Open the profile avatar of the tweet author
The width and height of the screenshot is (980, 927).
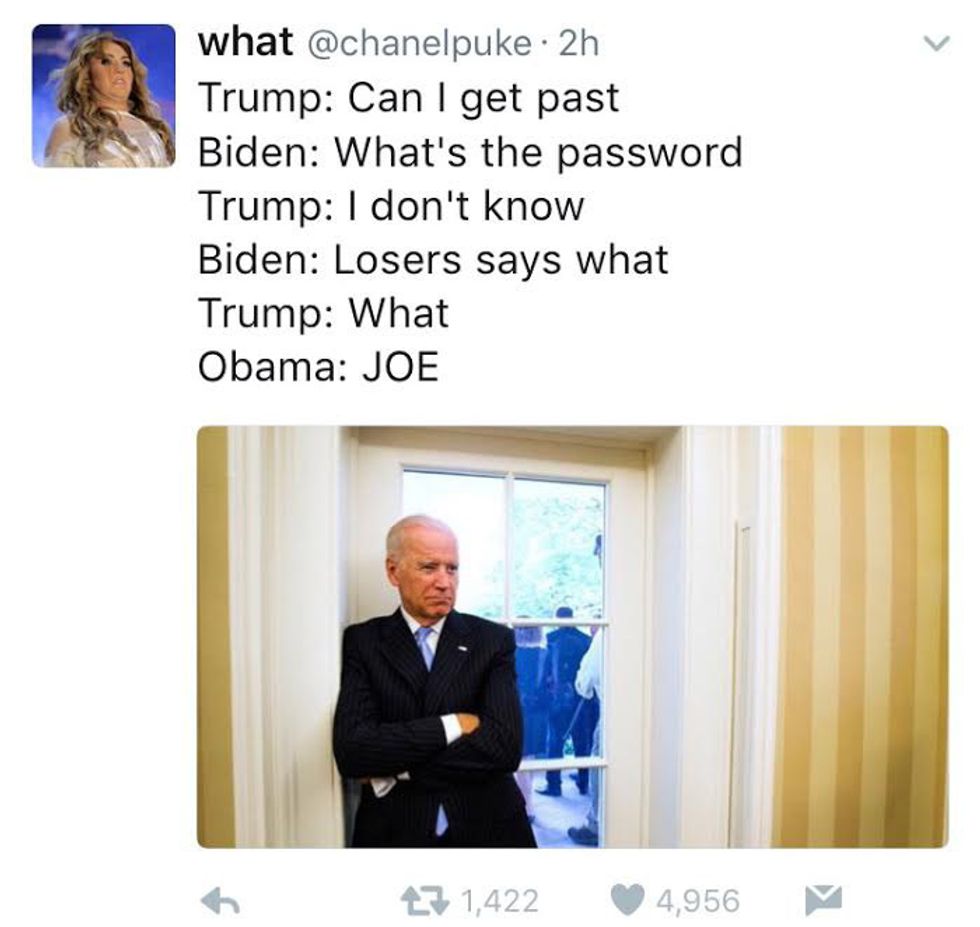104,96
